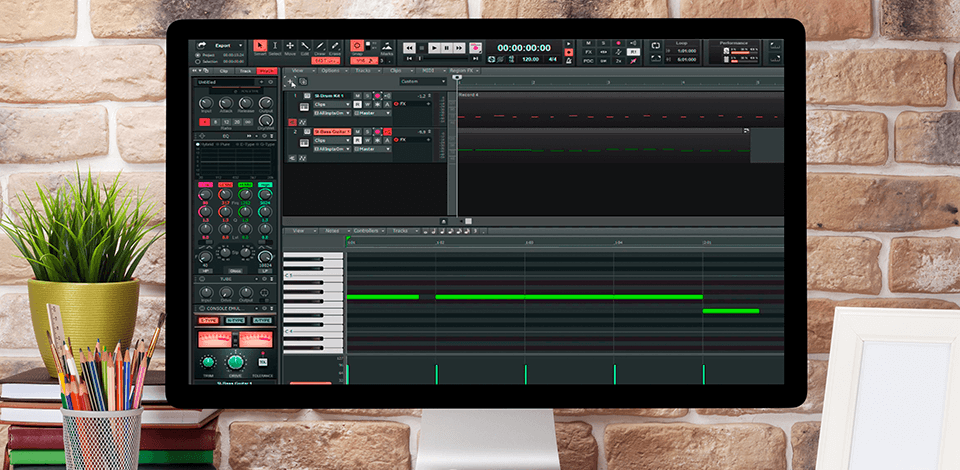Arm the SI-Drum Kit track for recording

[376, 96]
